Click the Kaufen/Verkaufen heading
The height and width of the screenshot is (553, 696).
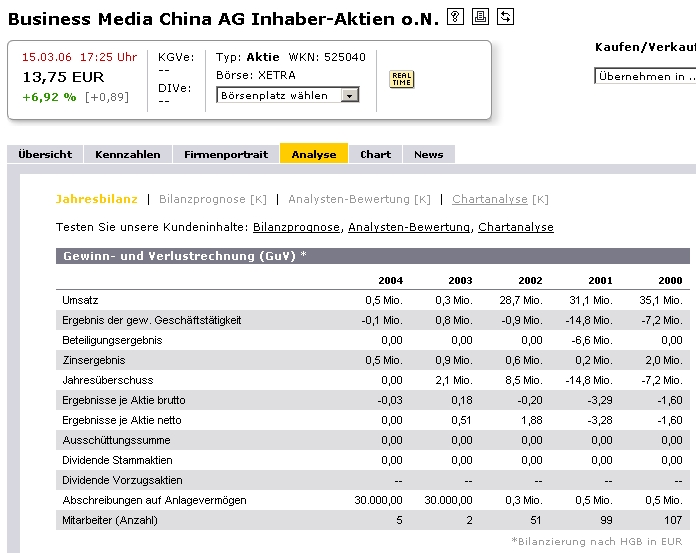(645, 47)
